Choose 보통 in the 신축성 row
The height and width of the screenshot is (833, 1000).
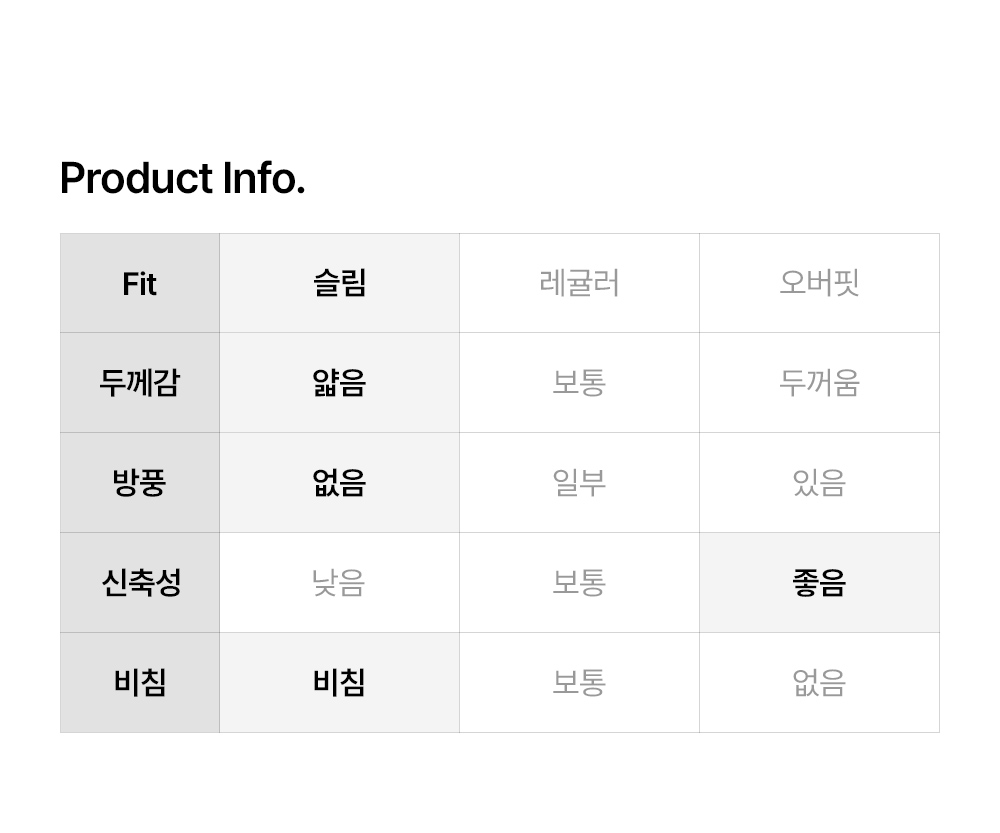pyautogui.click(x=579, y=583)
